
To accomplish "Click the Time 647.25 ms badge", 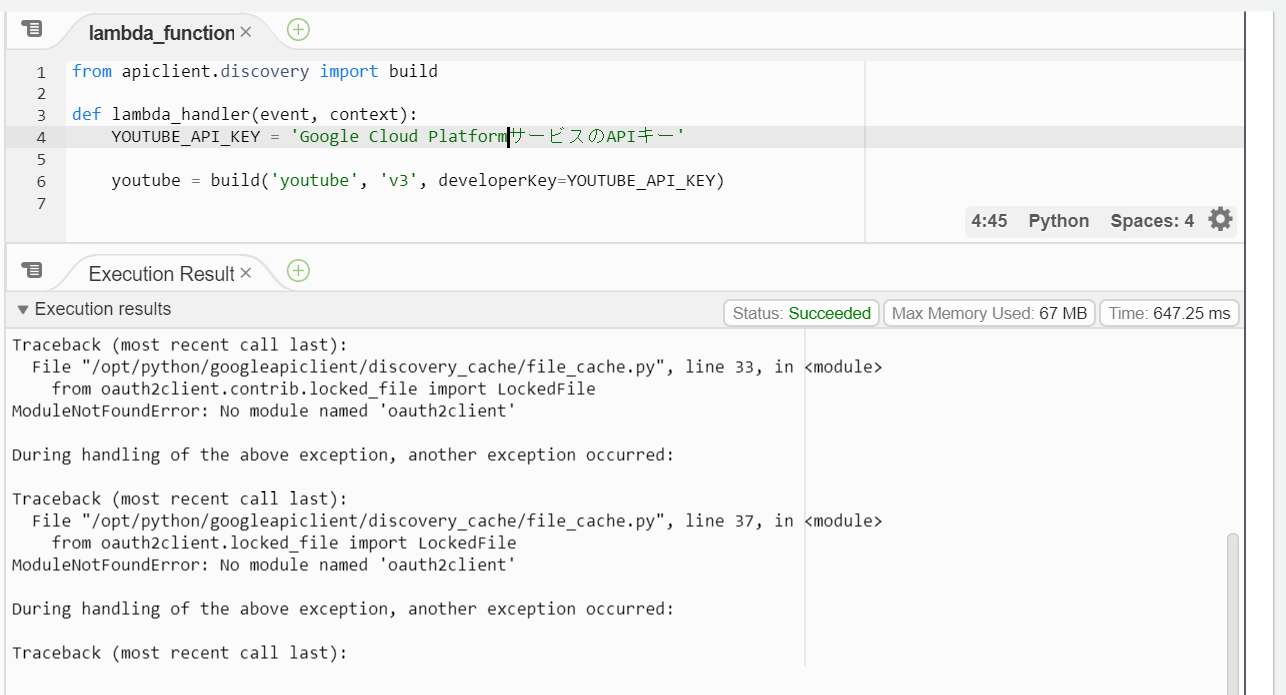I will point(1169,313).
